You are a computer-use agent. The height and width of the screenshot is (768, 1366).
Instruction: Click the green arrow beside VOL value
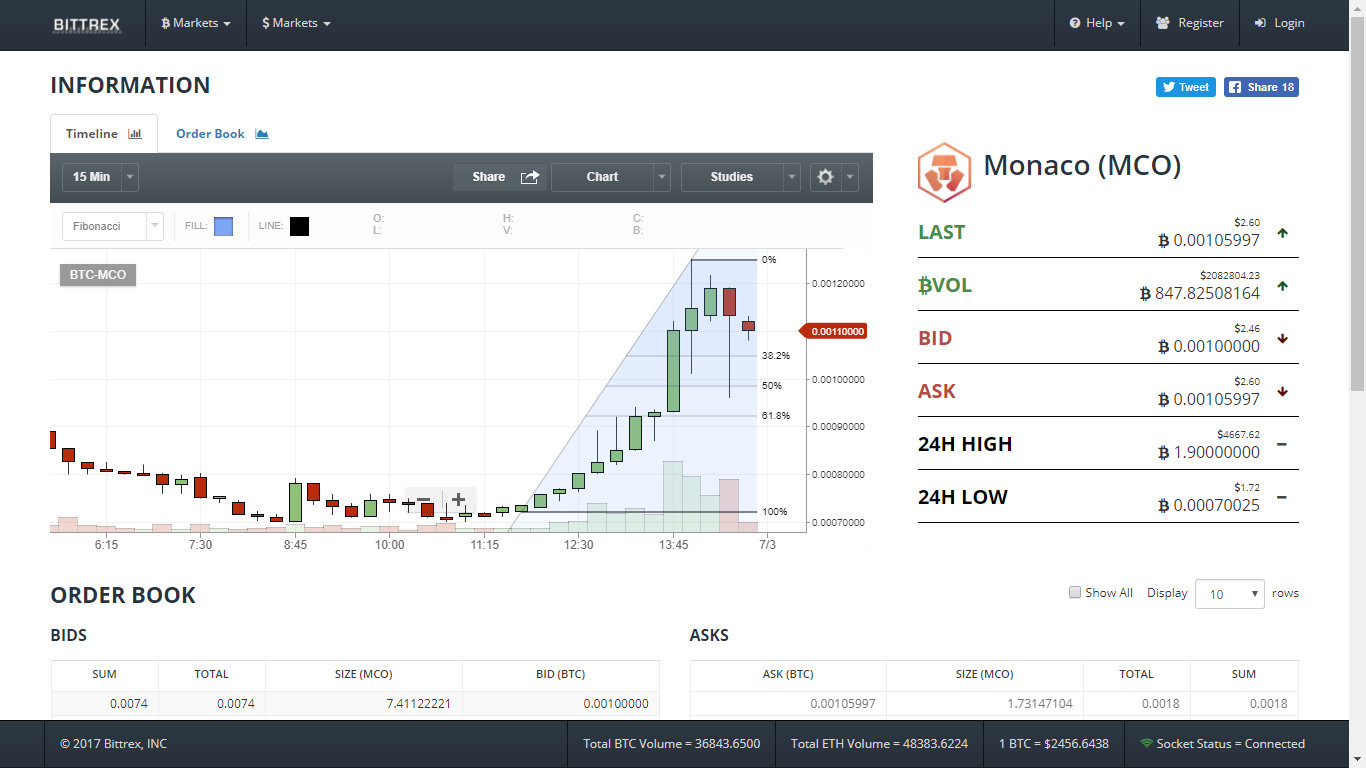pos(1282,286)
